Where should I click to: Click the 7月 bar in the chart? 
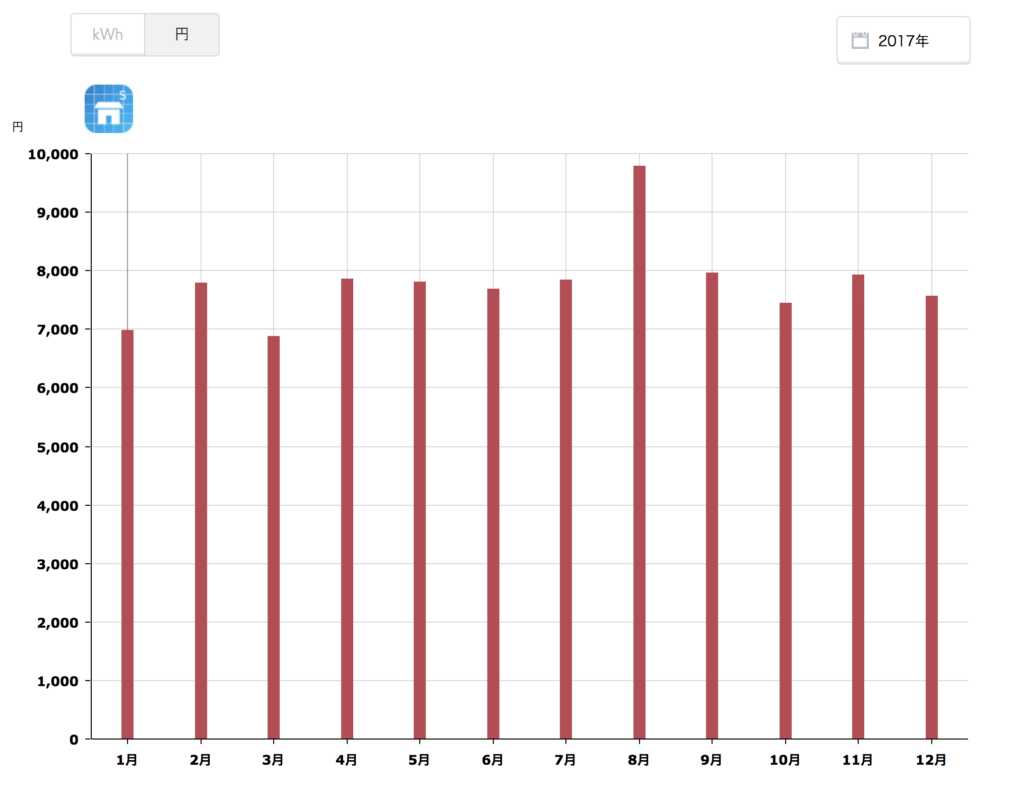566,509
